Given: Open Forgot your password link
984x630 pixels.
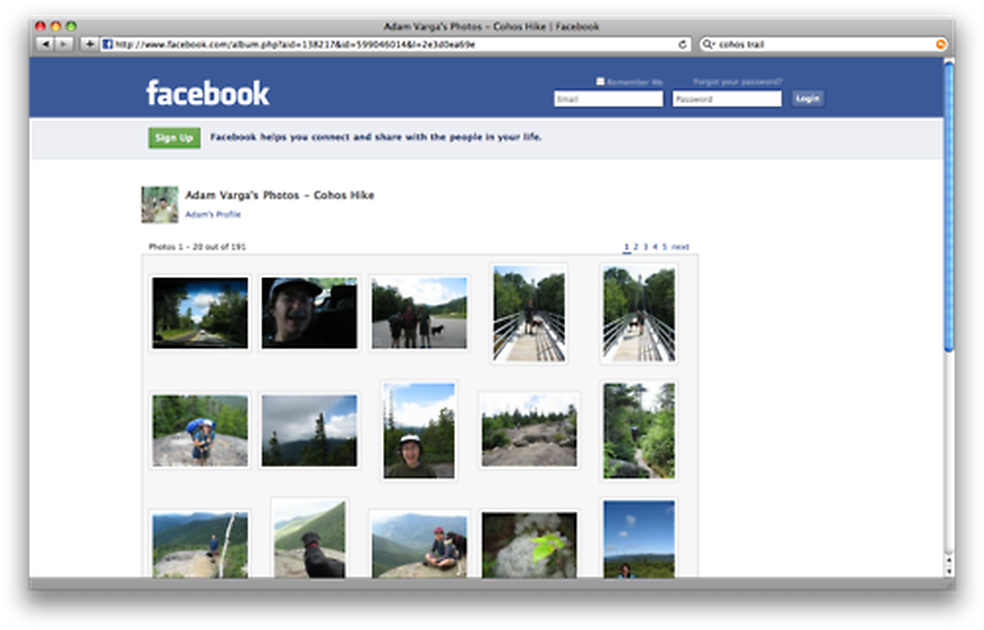Looking at the screenshot, I should pos(737,82).
